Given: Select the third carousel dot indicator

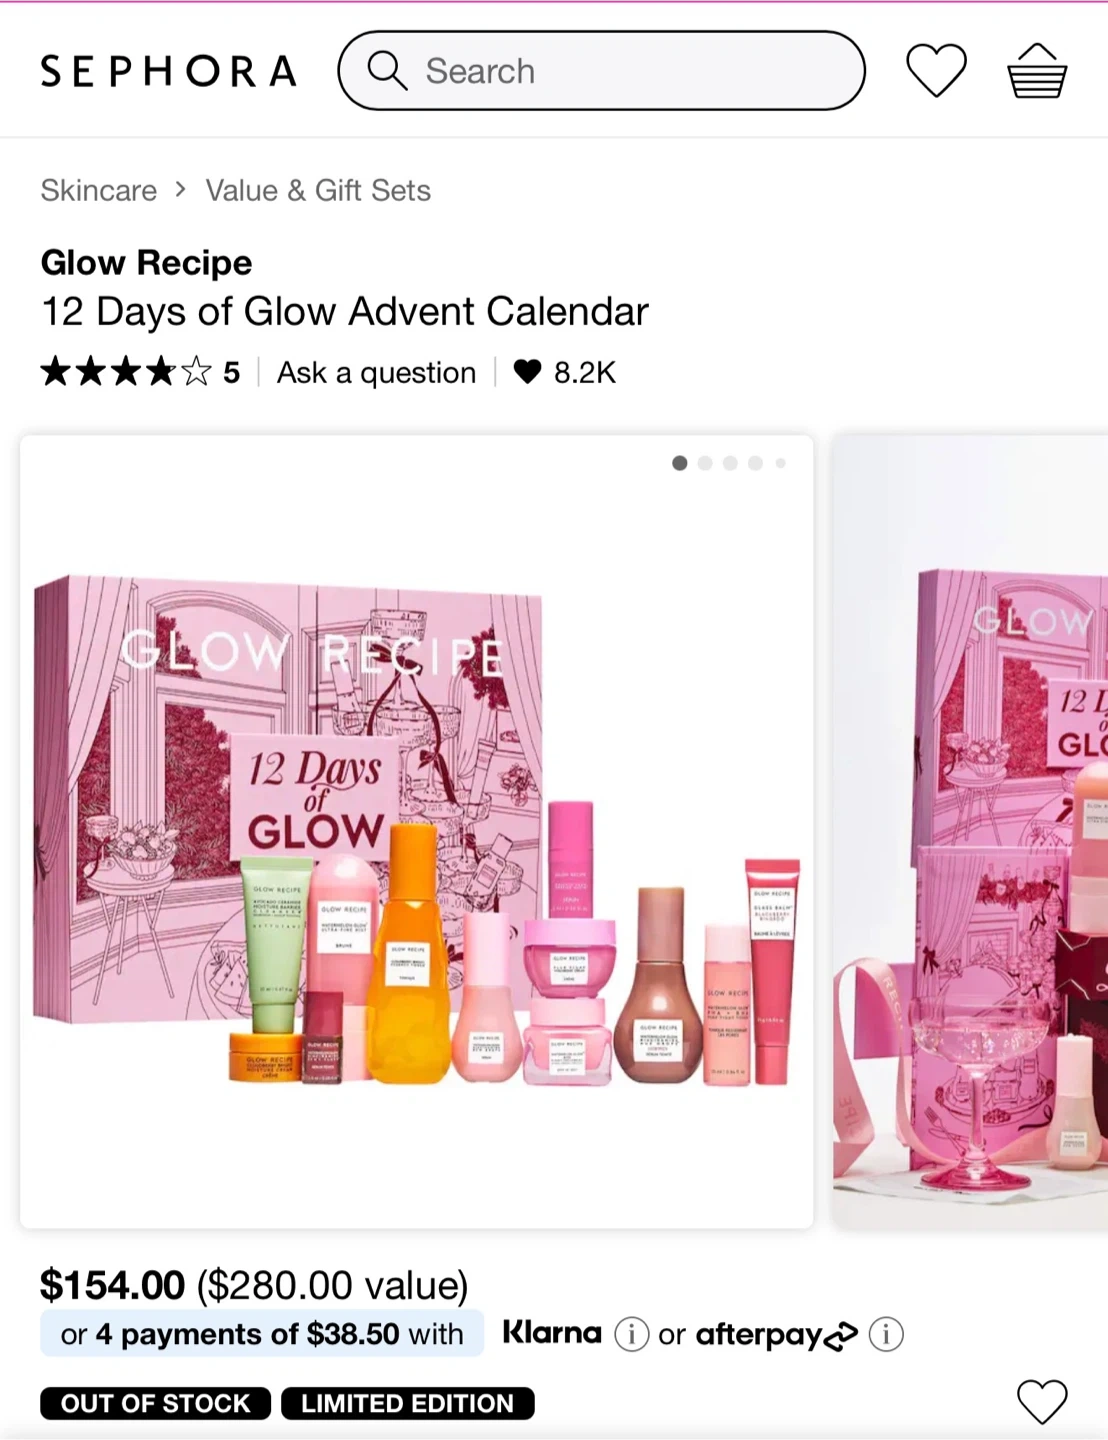Looking at the screenshot, I should pyautogui.click(x=730, y=463).
